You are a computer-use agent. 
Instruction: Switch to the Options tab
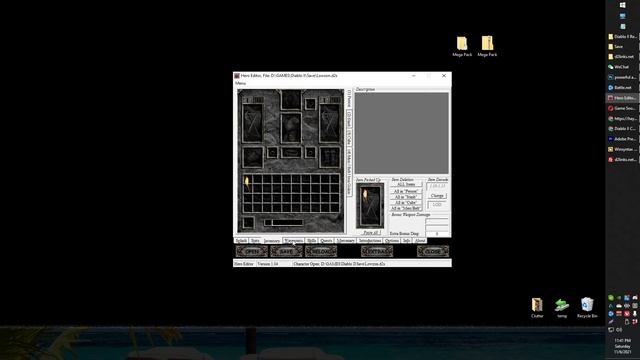pyautogui.click(x=391, y=241)
